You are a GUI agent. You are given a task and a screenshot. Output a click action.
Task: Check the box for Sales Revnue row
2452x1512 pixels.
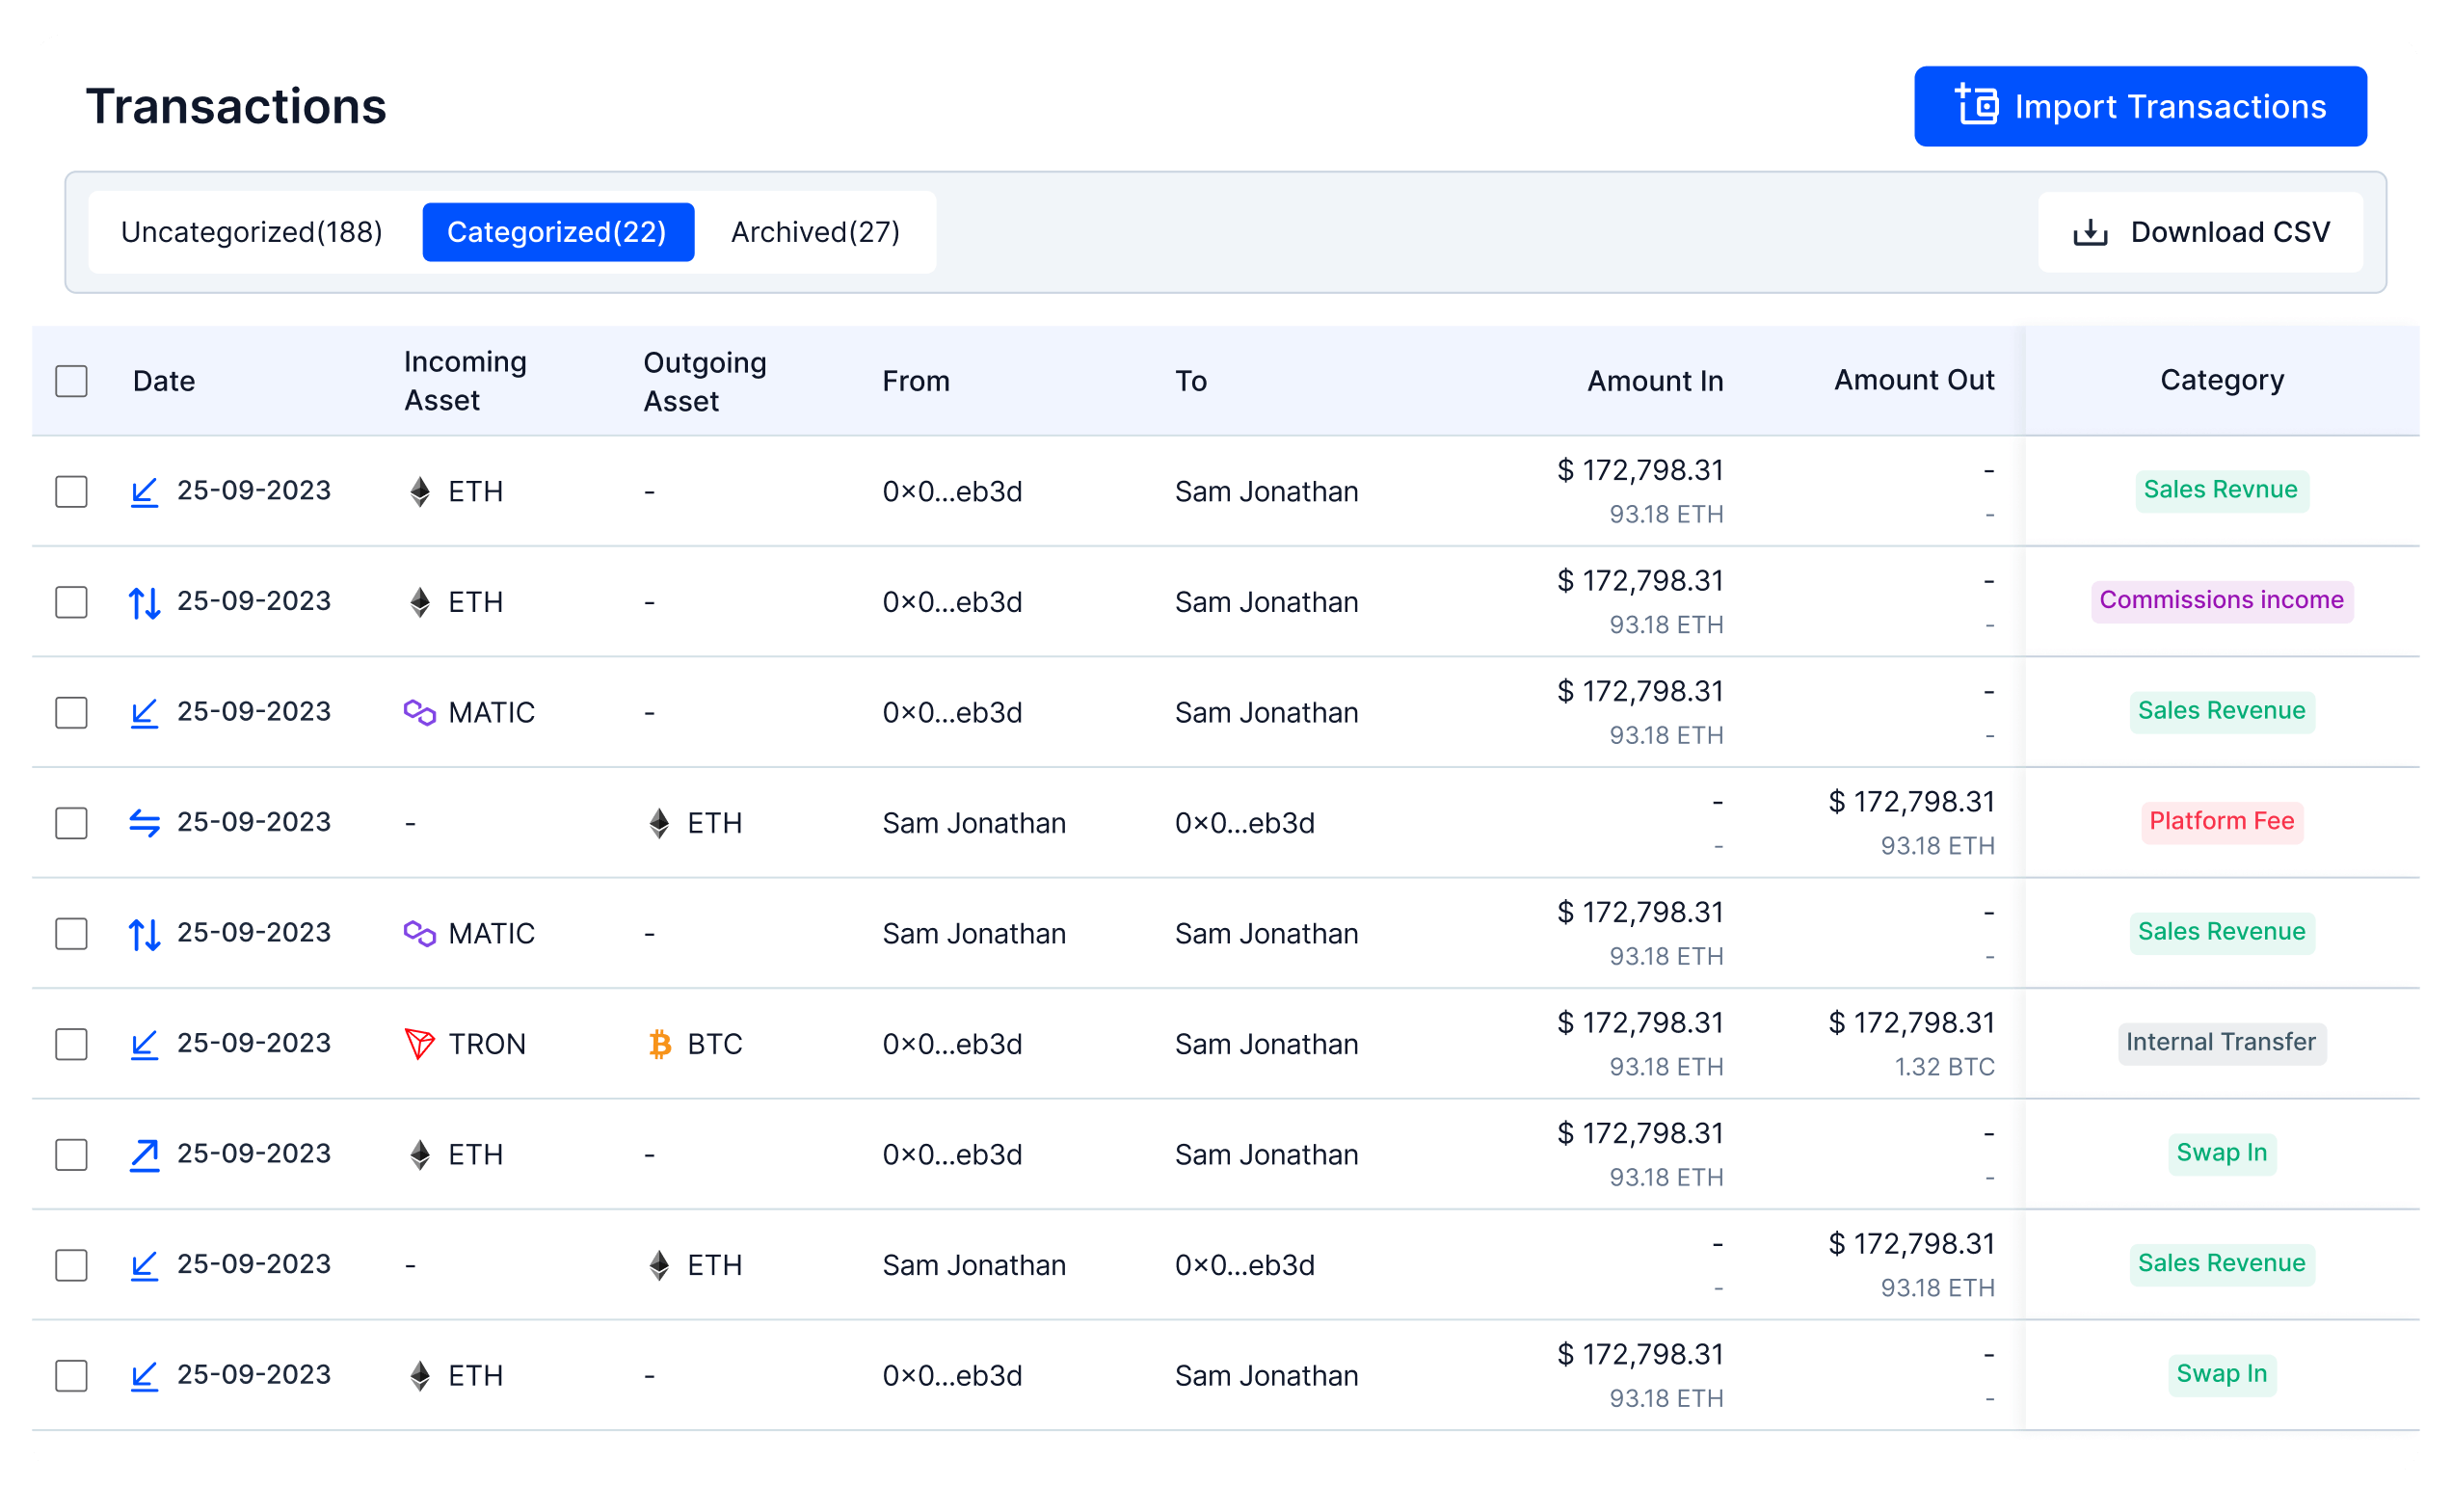pos(71,492)
